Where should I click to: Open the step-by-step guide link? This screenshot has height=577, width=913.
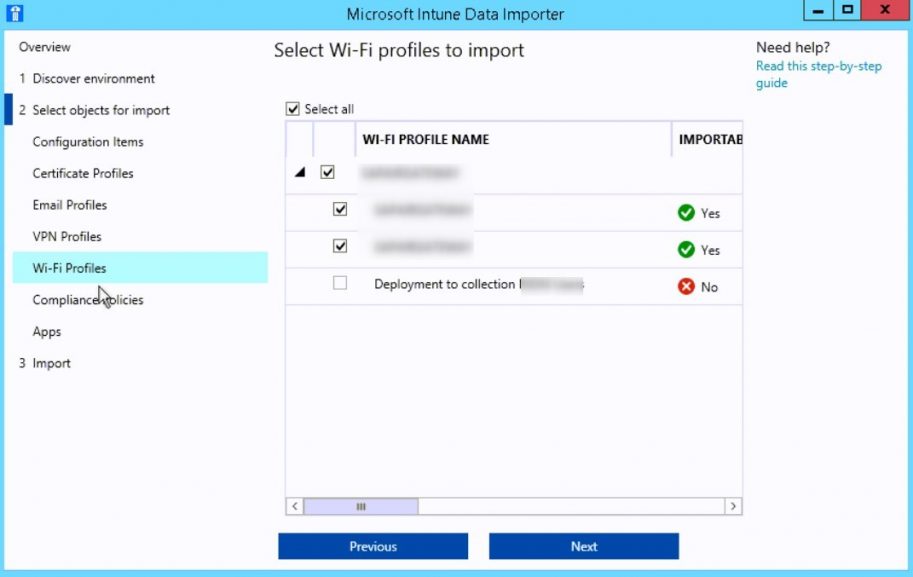coord(816,66)
